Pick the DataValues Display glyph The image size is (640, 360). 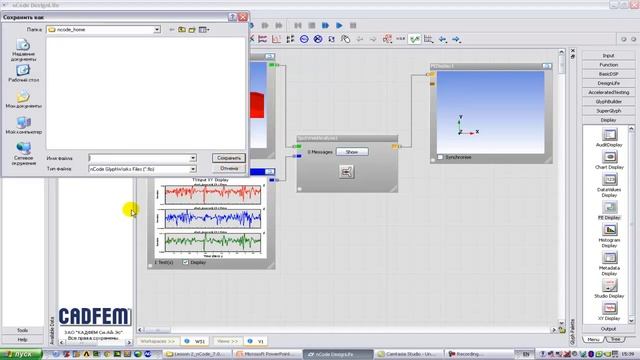(609, 185)
